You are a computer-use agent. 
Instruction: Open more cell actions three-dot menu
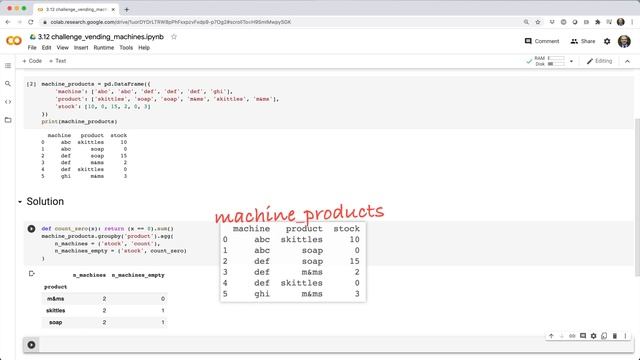click(625, 336)
